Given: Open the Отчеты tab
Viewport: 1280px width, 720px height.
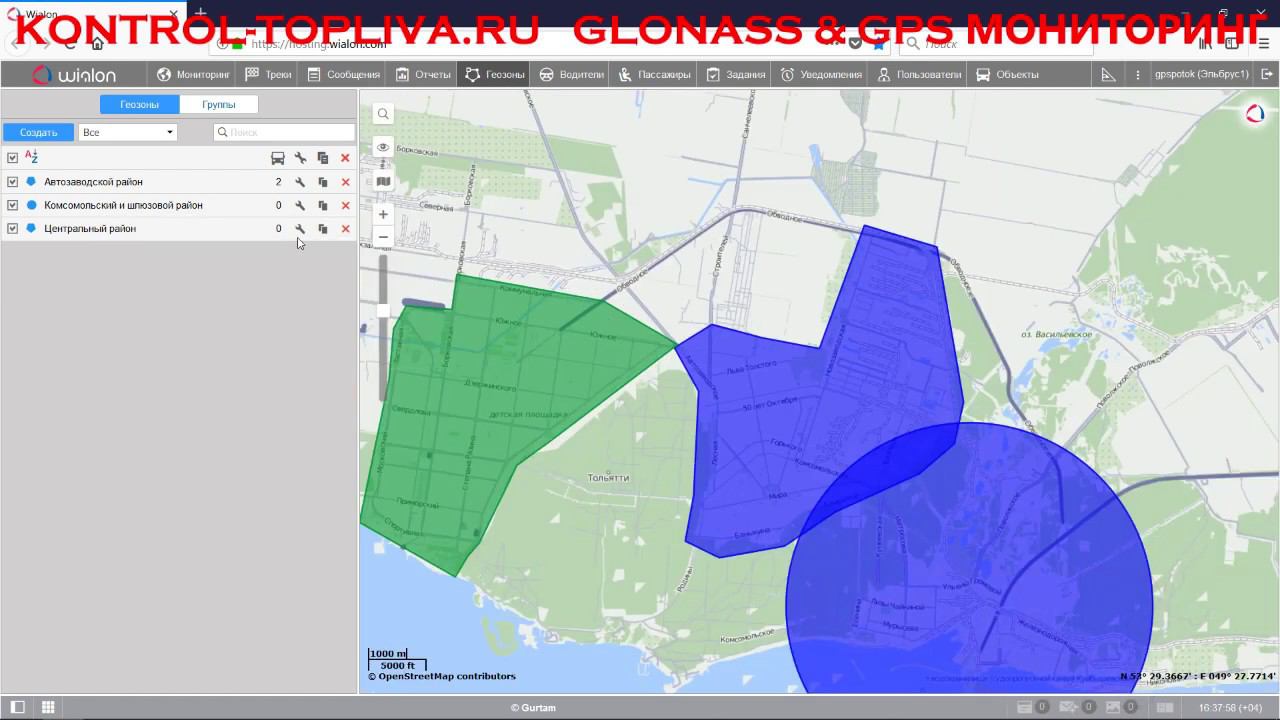Looking at the screenshot, I should click(x=422, y=74).
